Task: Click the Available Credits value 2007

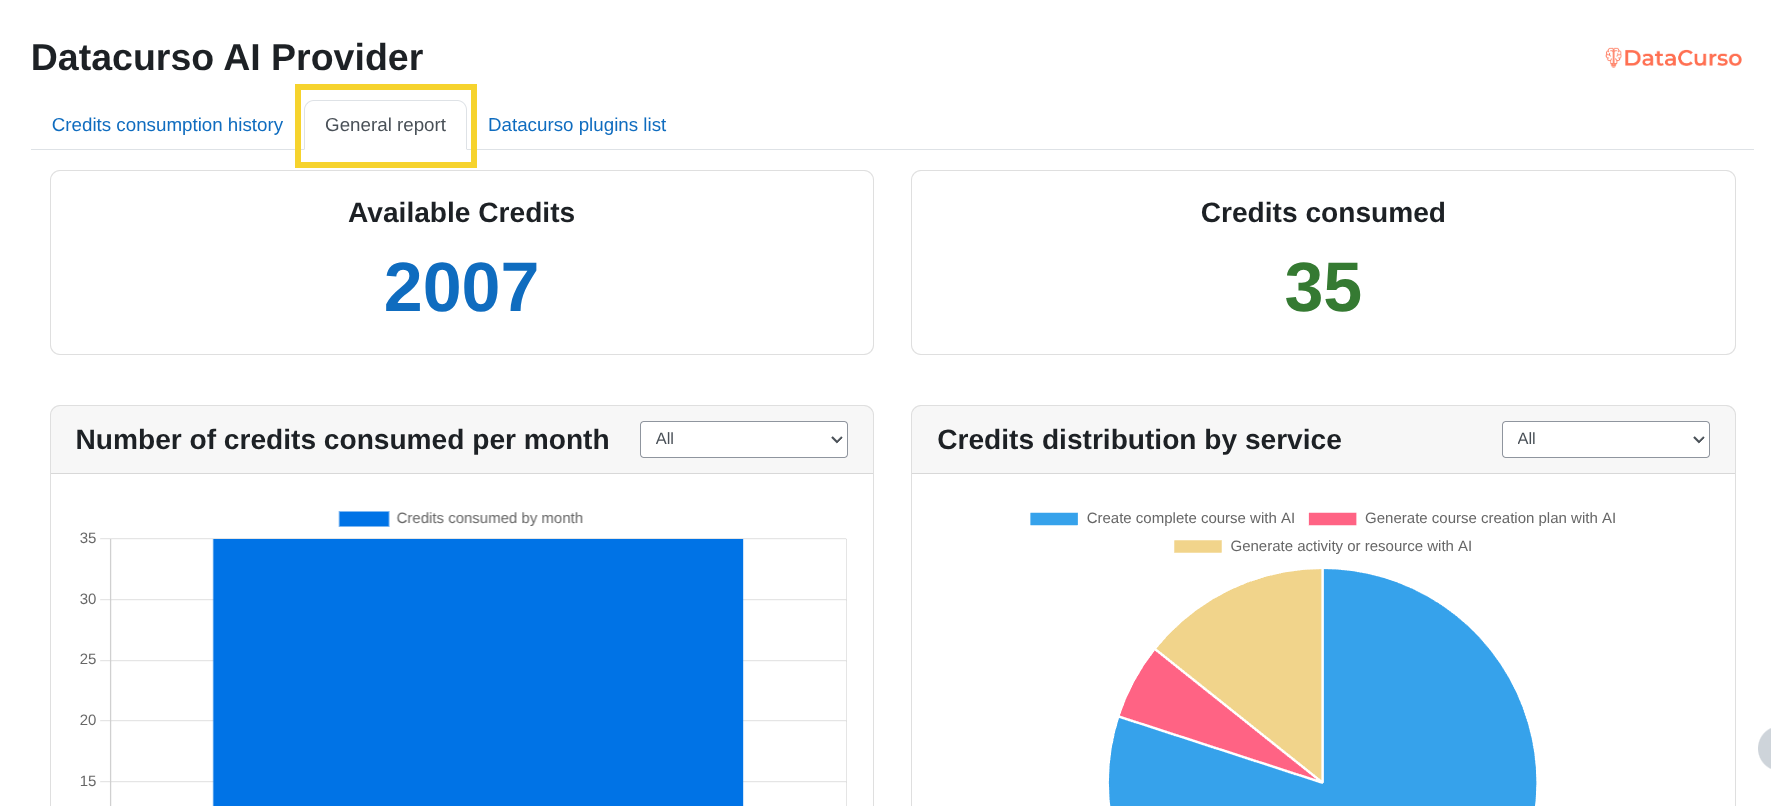Action: tap(461, 288)
